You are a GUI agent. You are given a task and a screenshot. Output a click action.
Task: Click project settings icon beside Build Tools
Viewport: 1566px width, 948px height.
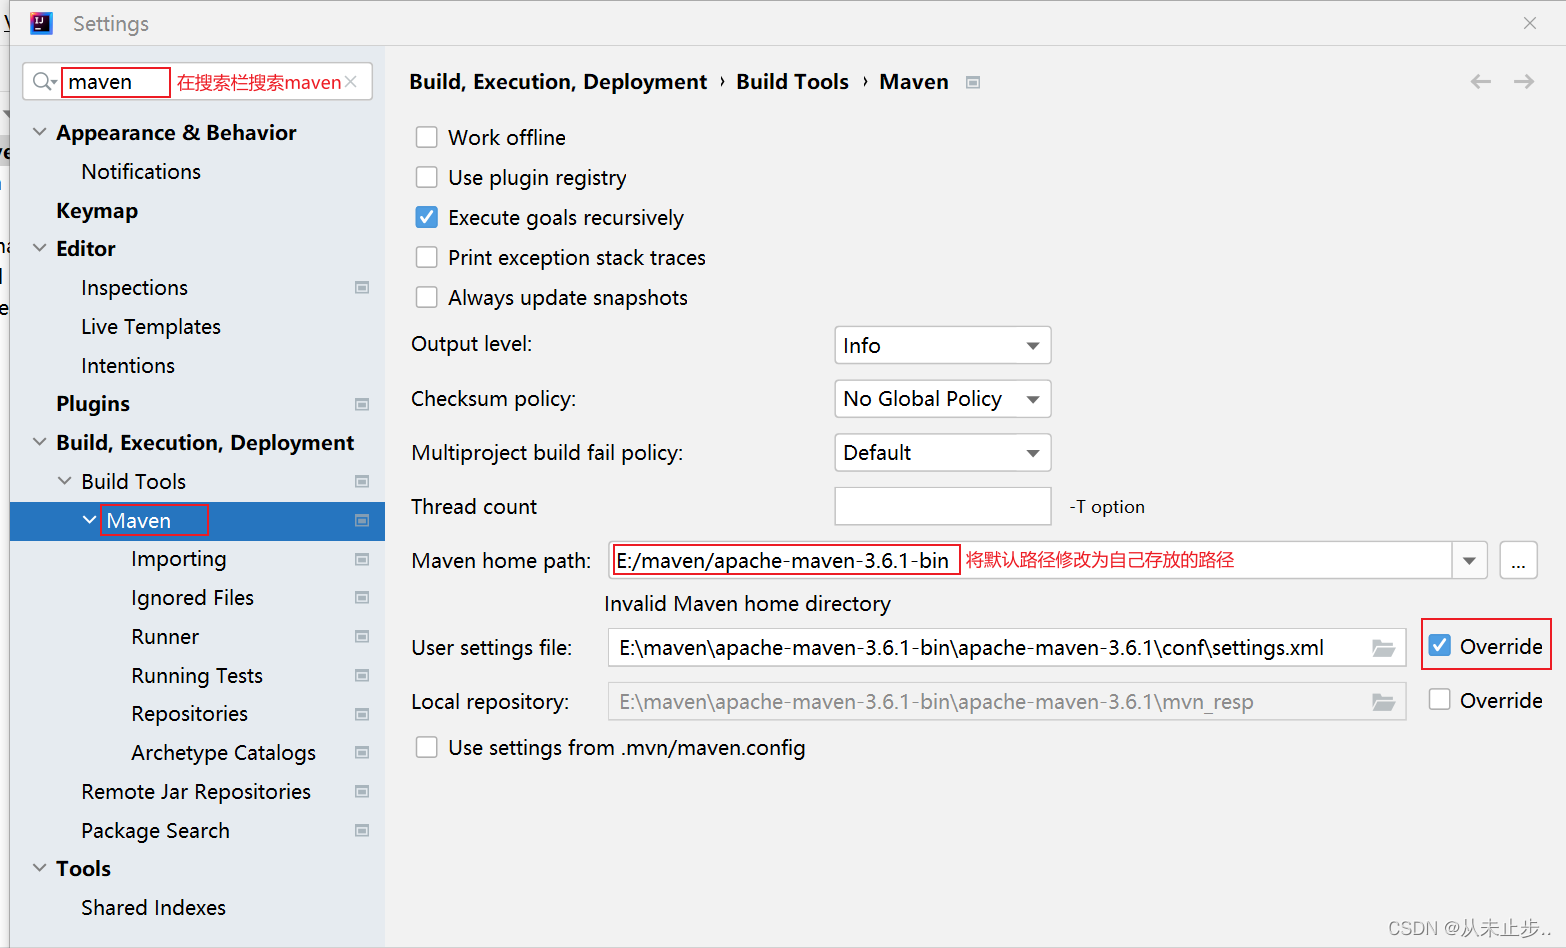(362, 482)
